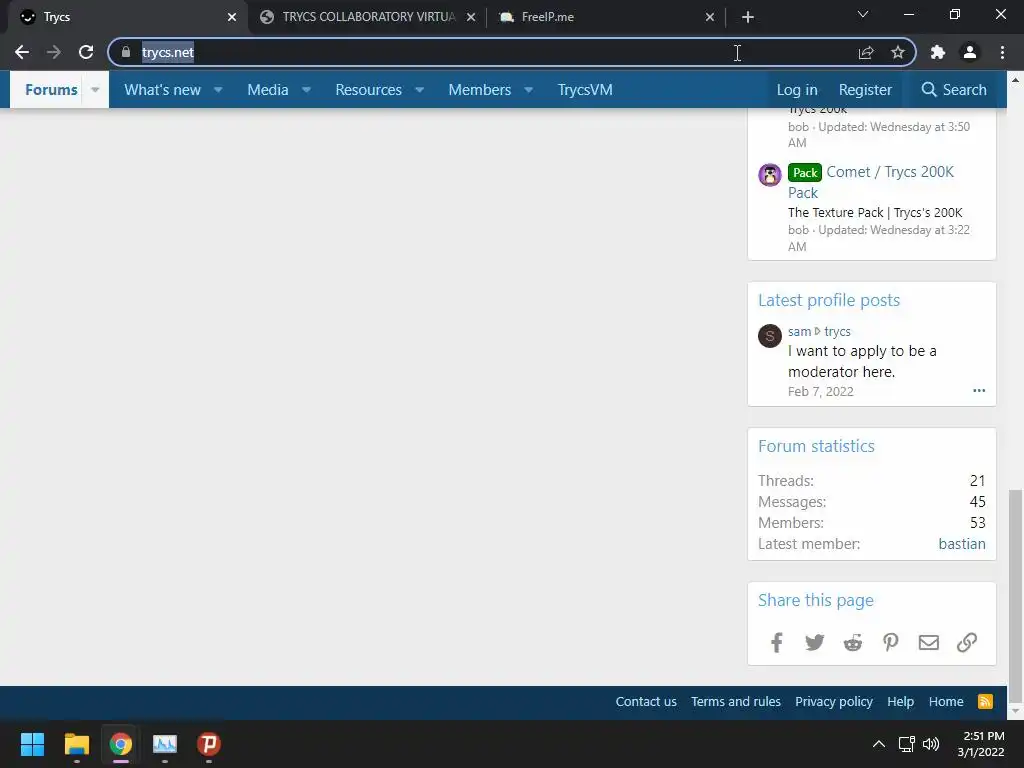Click the Log in link
The height and width of the screenshot is (768, 1024).
(797, 90)
